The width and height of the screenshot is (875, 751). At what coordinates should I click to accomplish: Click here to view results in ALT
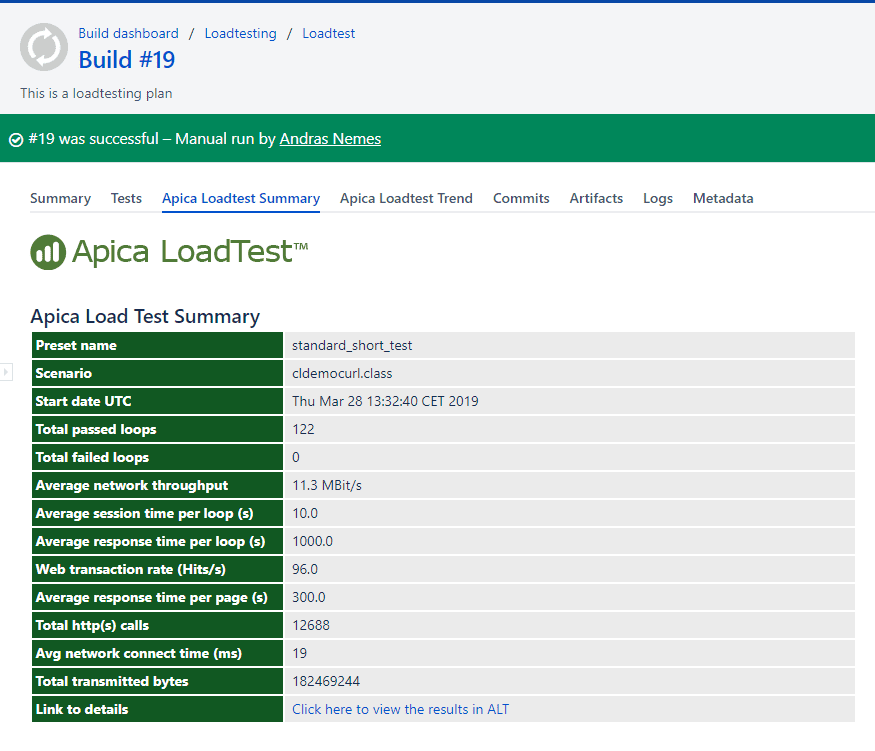400,709
